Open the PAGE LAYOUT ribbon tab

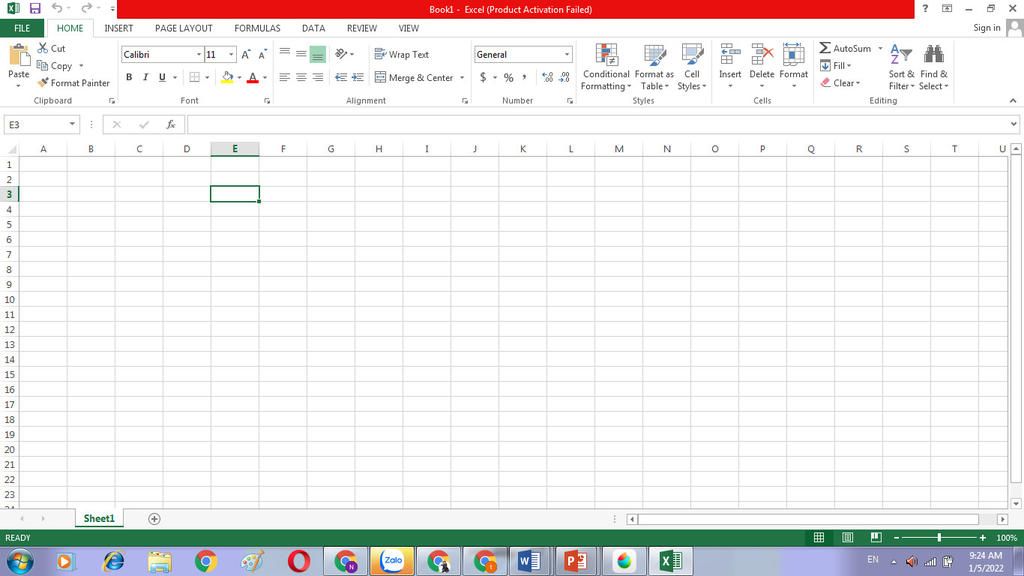tap(183, 28)
